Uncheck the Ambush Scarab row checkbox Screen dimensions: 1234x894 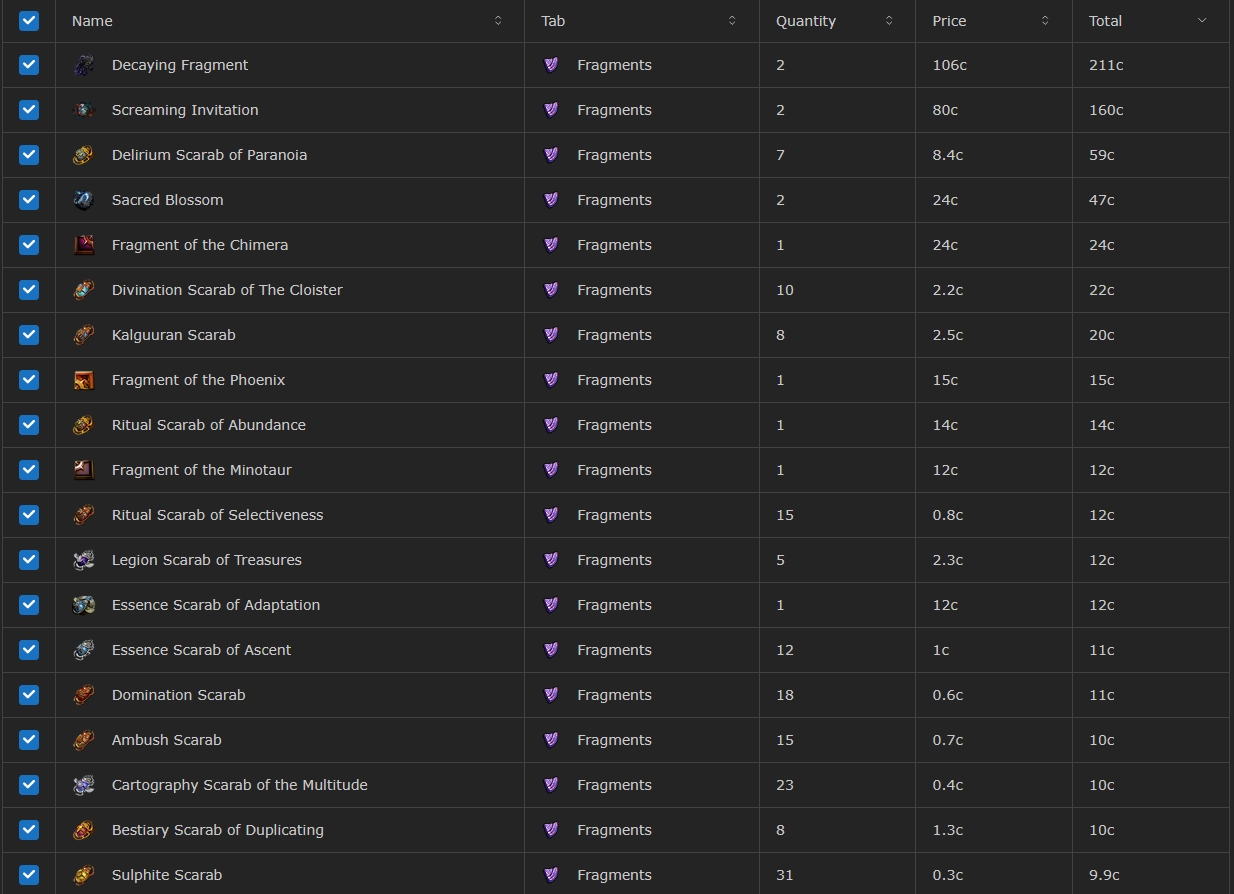point(29,740)
